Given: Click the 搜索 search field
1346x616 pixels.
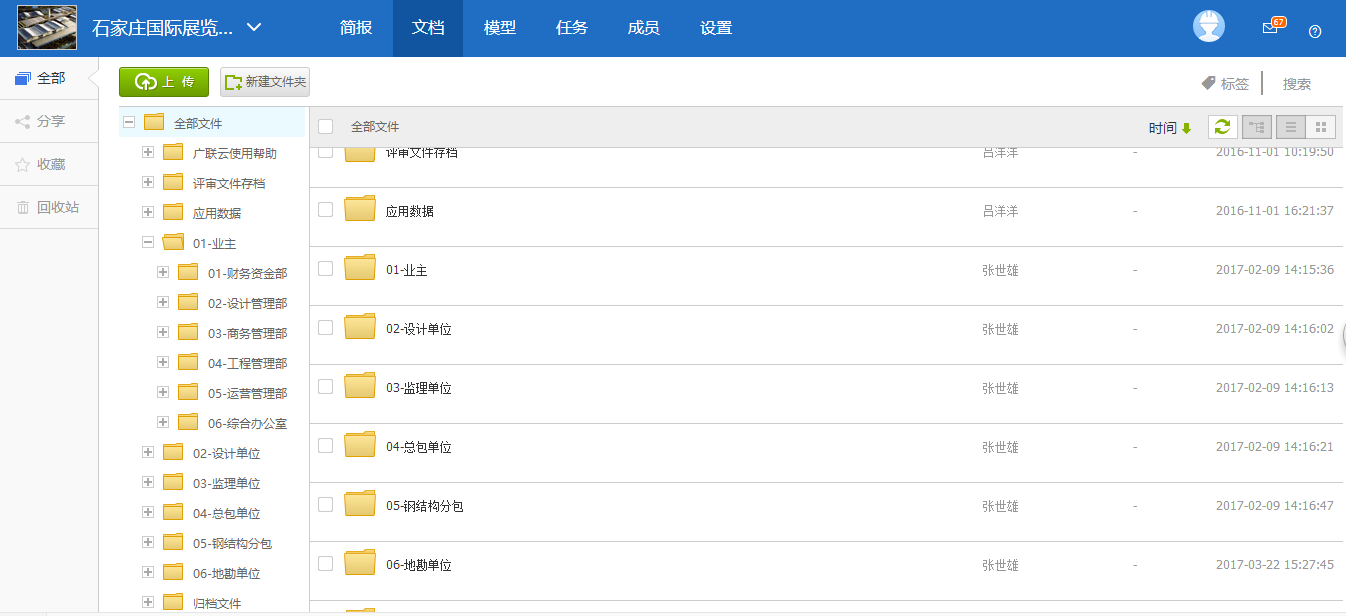Looking at the screenshot, I should point(1297,84).
